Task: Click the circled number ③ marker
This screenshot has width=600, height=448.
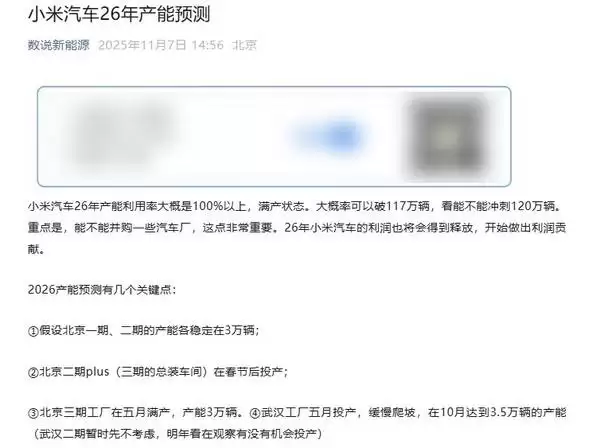Action: (x=33, y=413)
